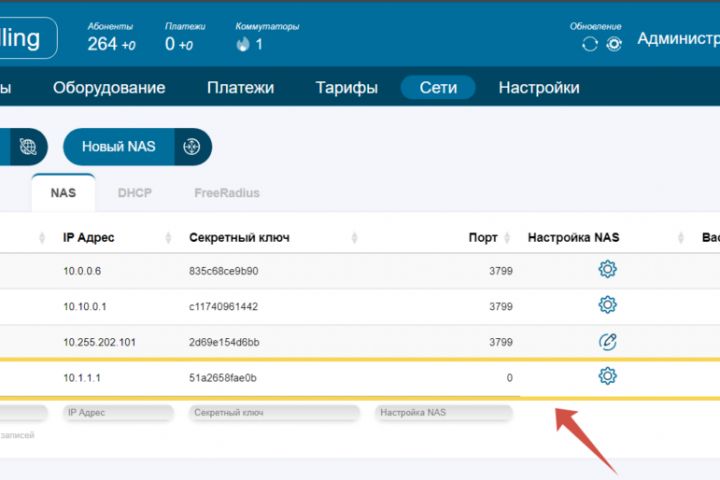Open NAS settings gear for 10.0.0.6
This screenshot has width=720, height=480.
(607, 269)
